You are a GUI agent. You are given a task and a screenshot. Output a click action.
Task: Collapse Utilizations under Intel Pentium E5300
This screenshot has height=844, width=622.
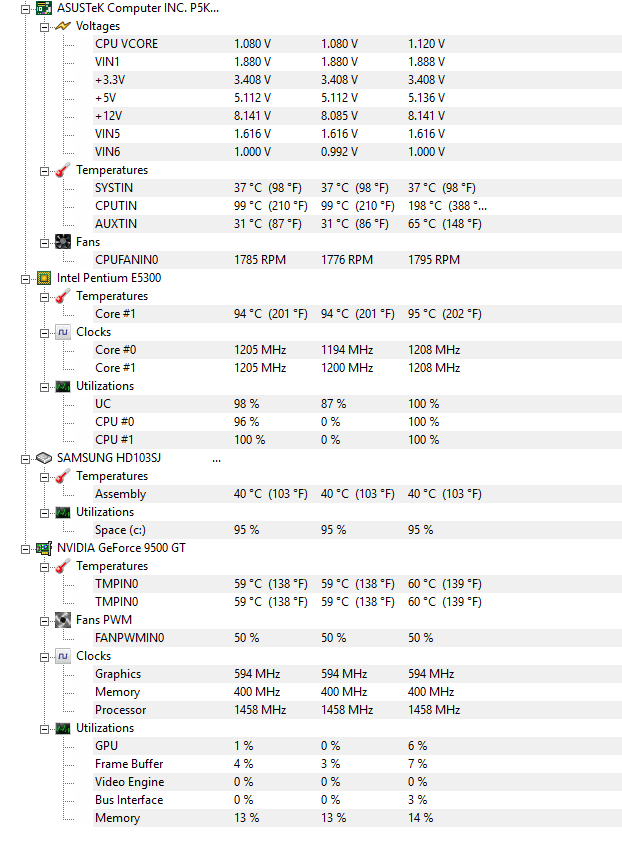[44, 387]
